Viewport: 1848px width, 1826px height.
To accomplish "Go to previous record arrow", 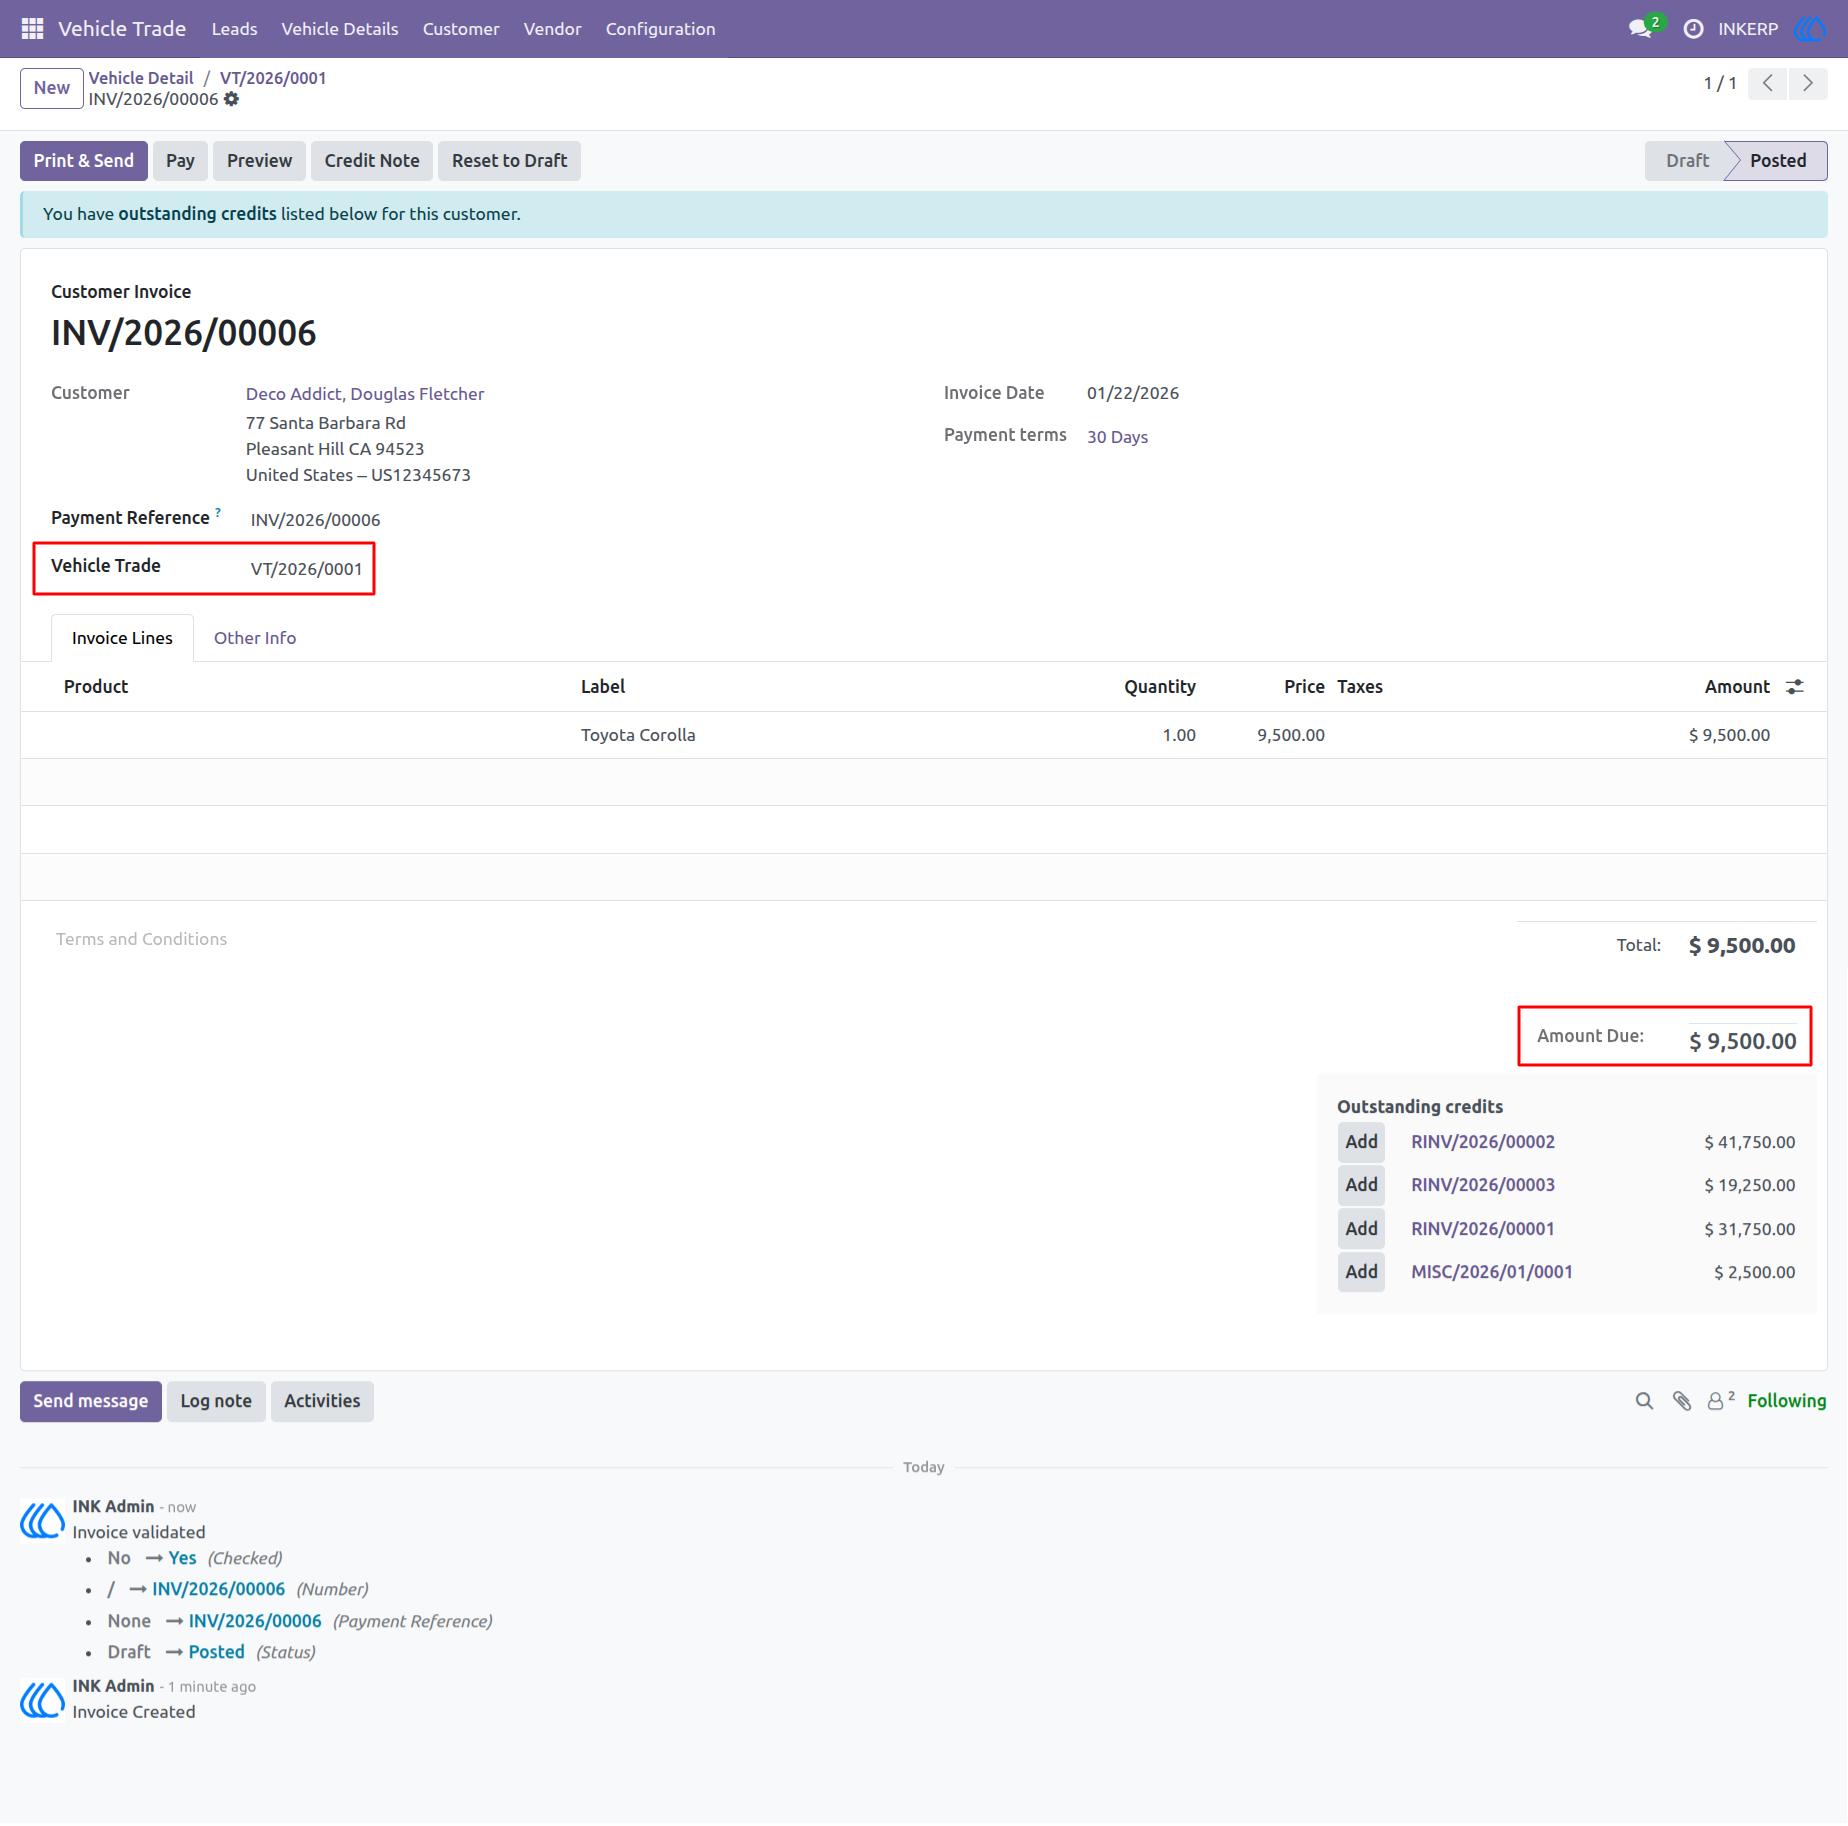I will tap(1768, 83).
